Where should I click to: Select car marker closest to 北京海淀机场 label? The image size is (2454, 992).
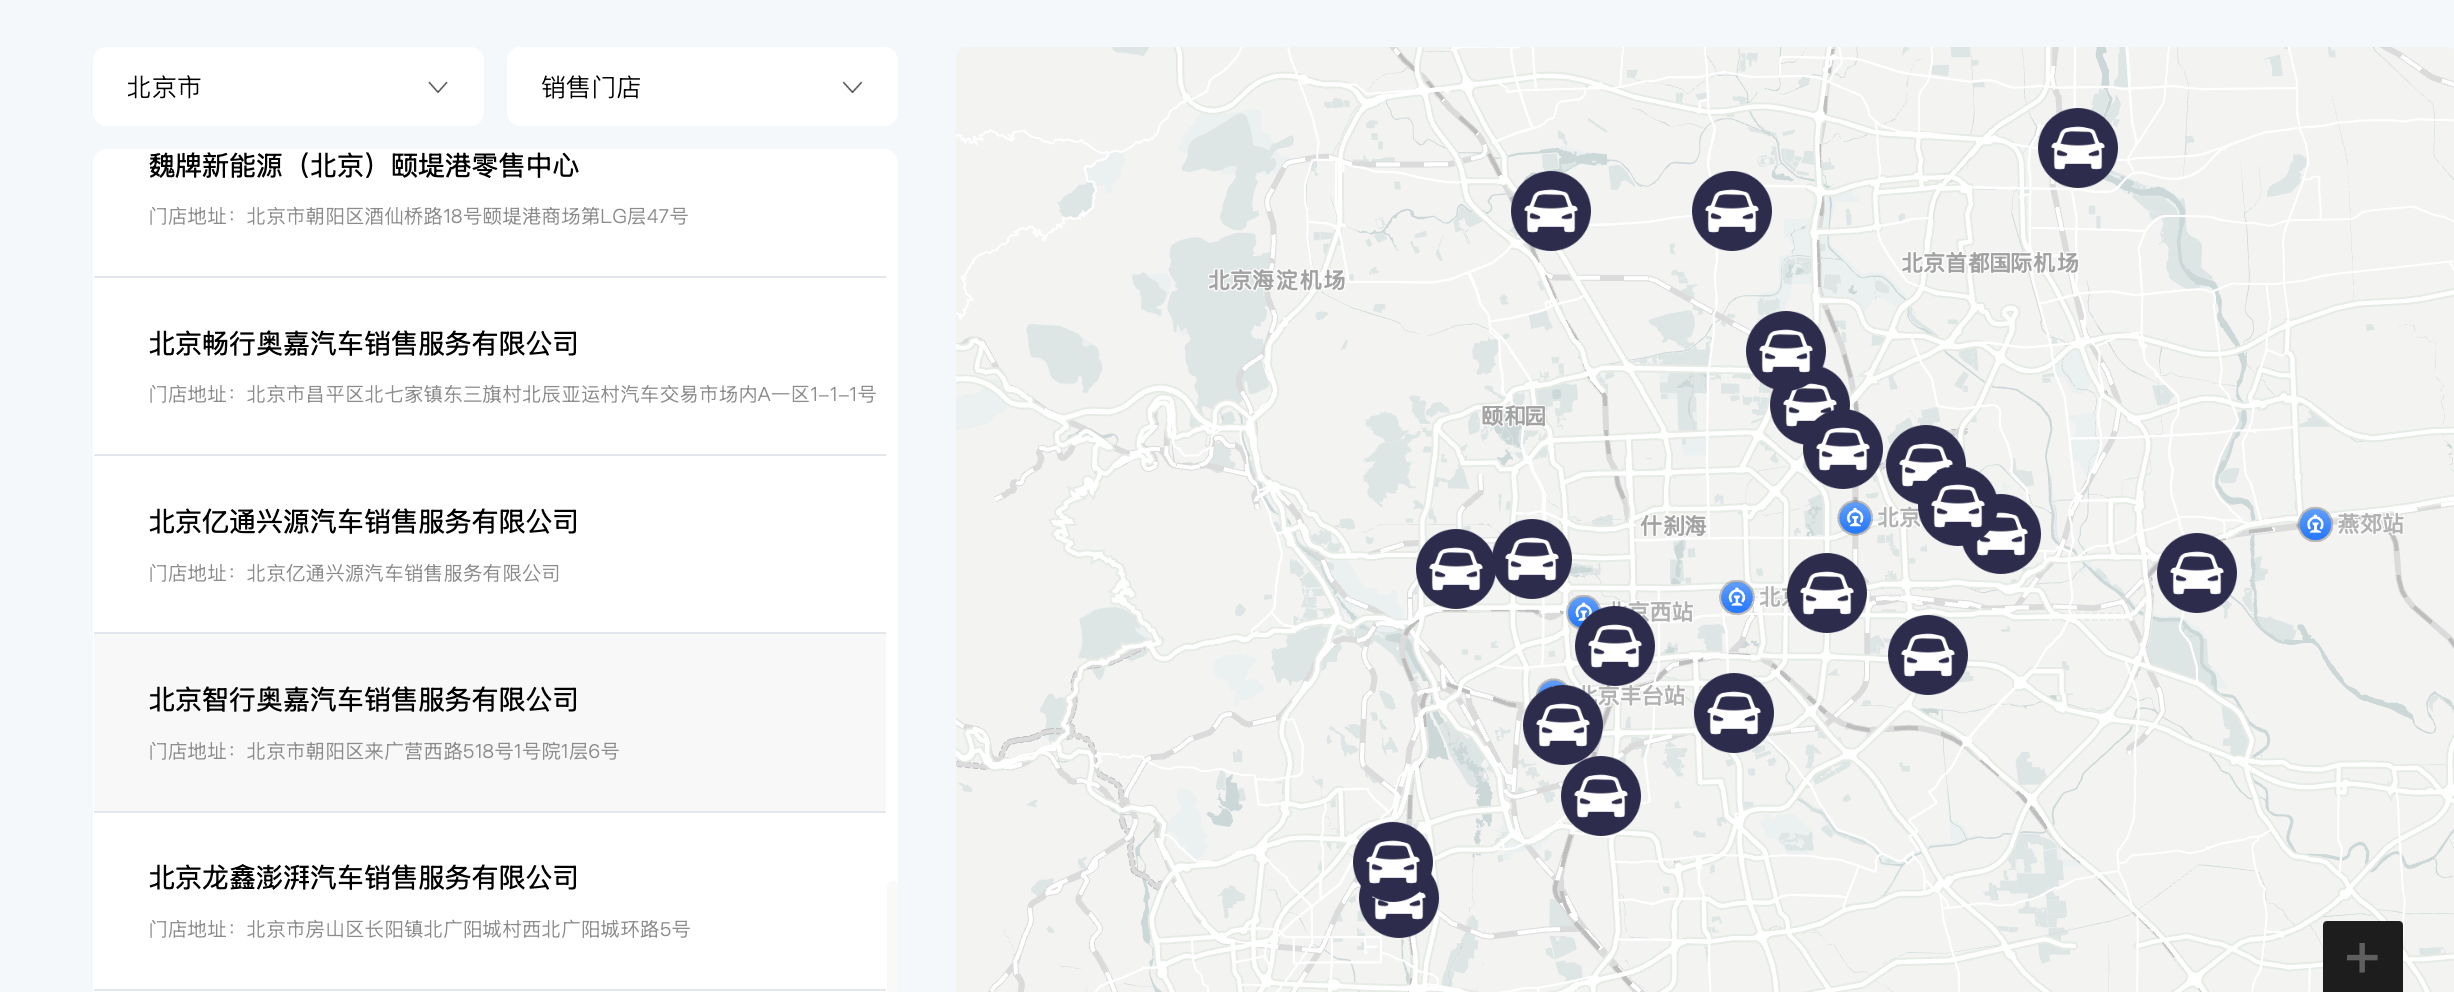pyautogui.click(x=1550, y=211)
